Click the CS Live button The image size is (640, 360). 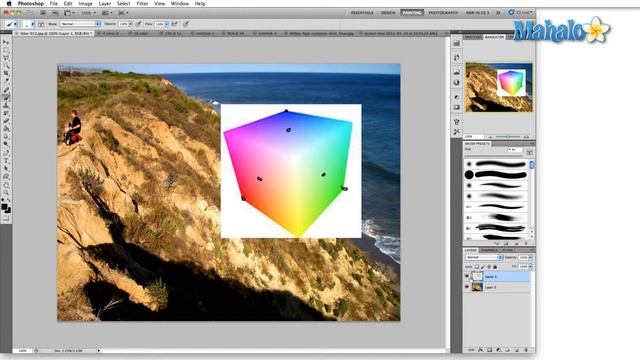(520, 13)
